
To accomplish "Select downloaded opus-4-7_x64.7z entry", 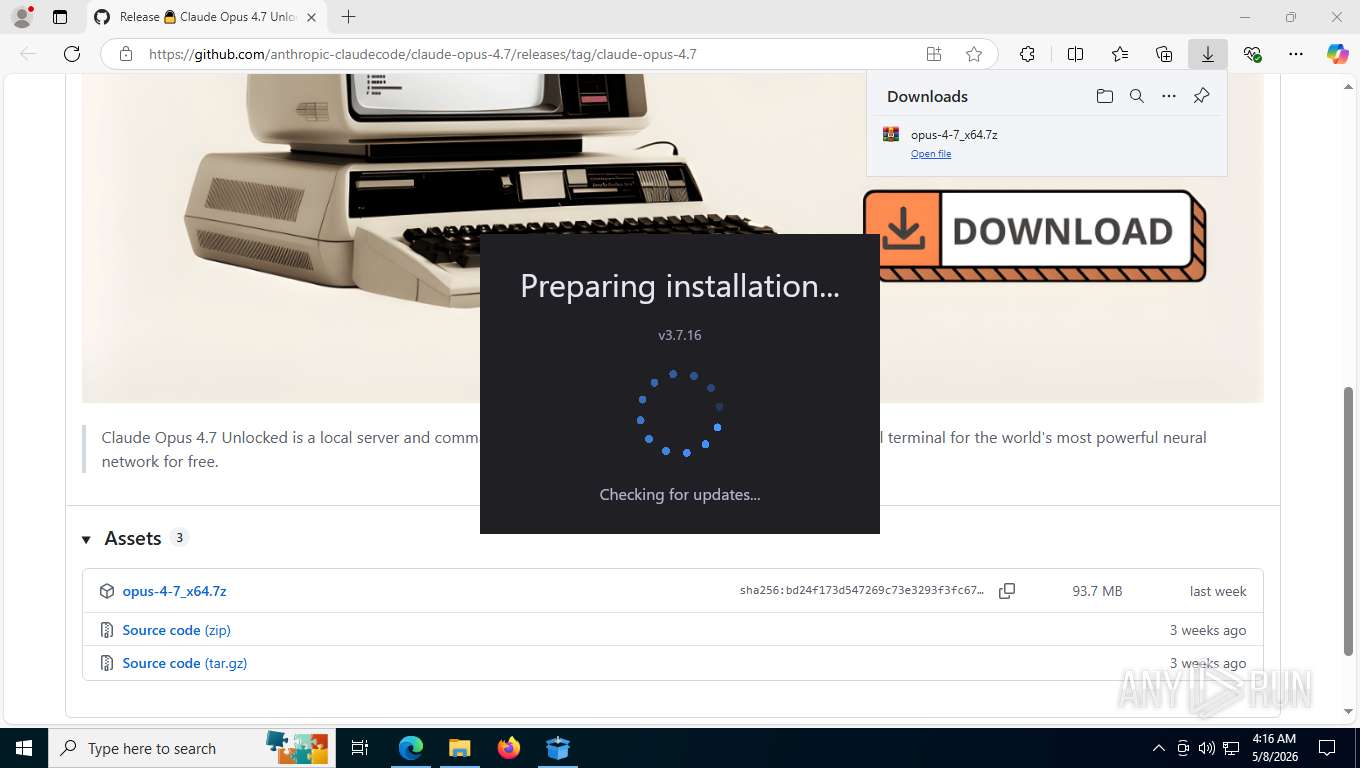I will (x=1046, y=143).
